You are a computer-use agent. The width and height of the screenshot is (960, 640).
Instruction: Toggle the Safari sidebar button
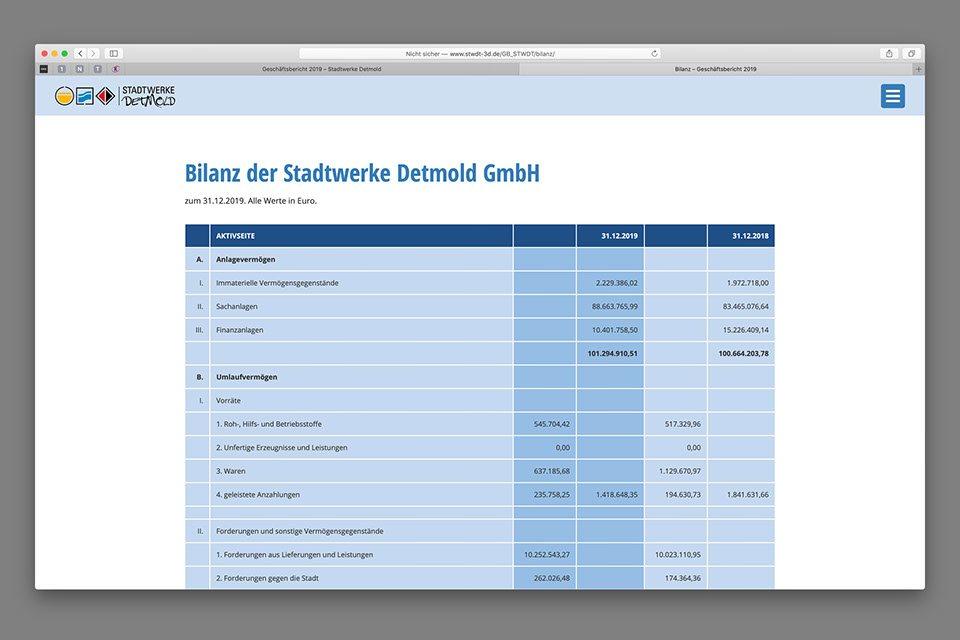[113, 53]
